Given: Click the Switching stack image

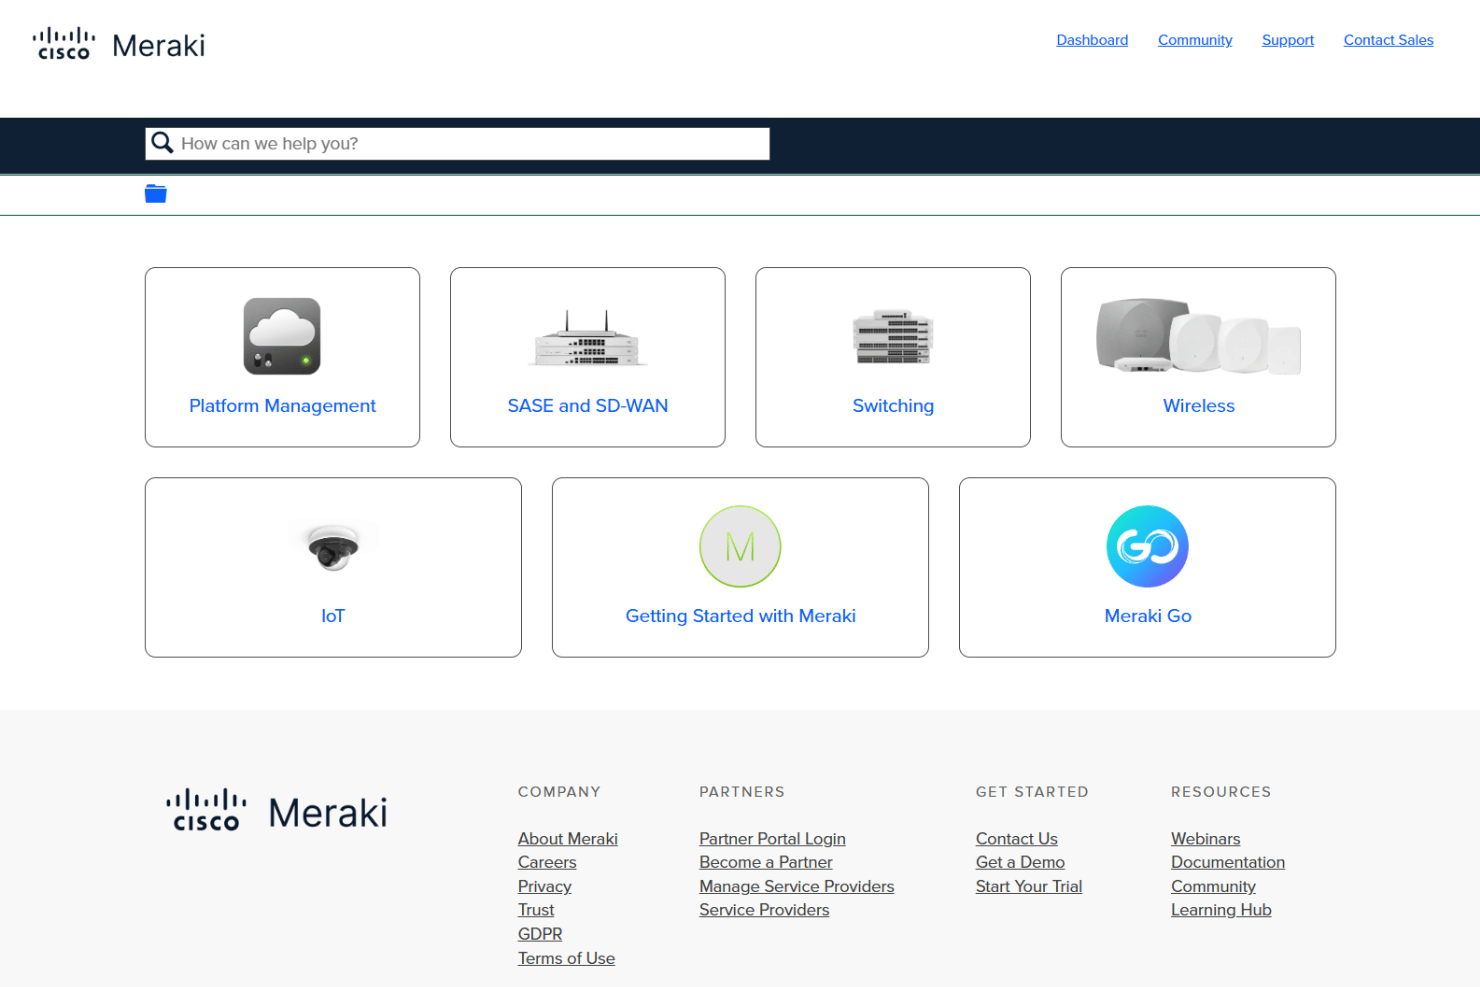Looking at the screenshot, I should pyautogui.click(x=893, y=337).
